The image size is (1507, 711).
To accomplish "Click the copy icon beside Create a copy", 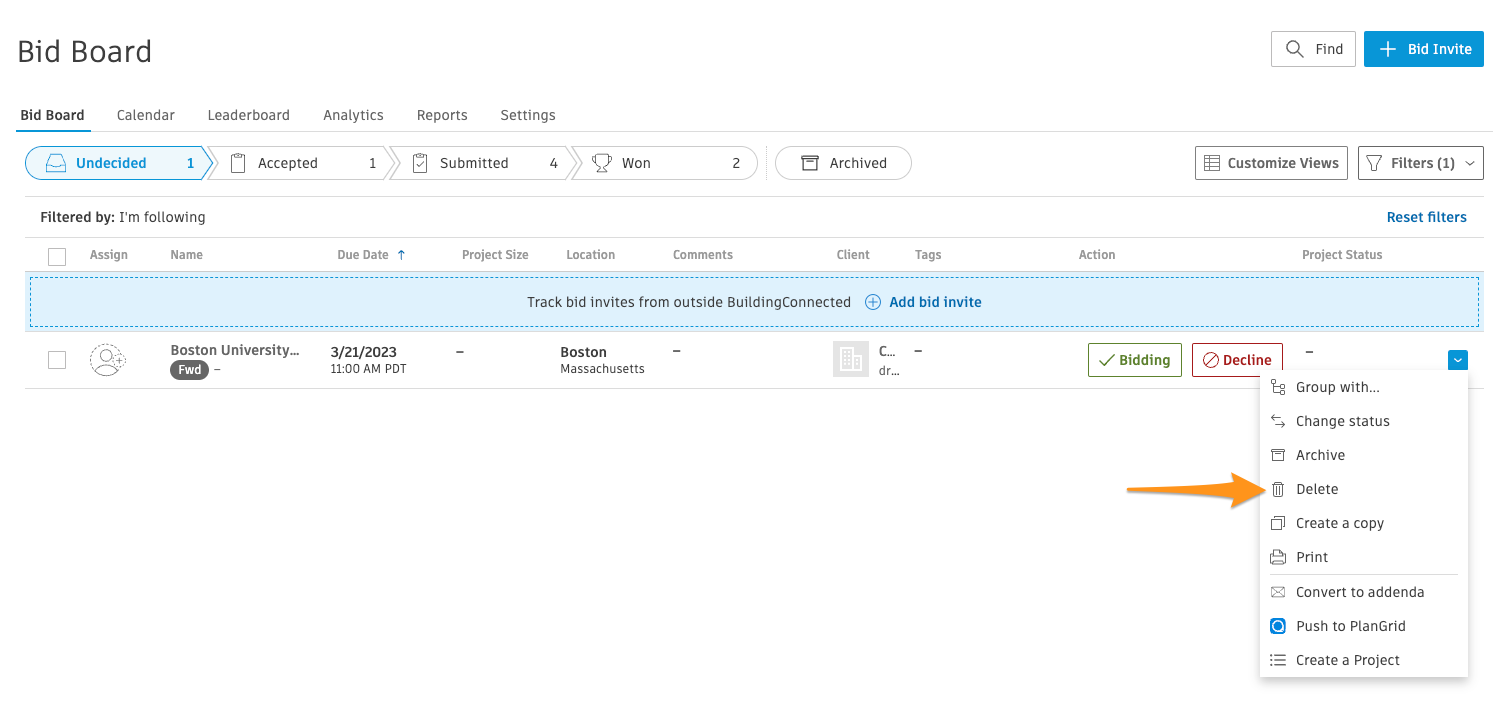I will coord(1278,523).
